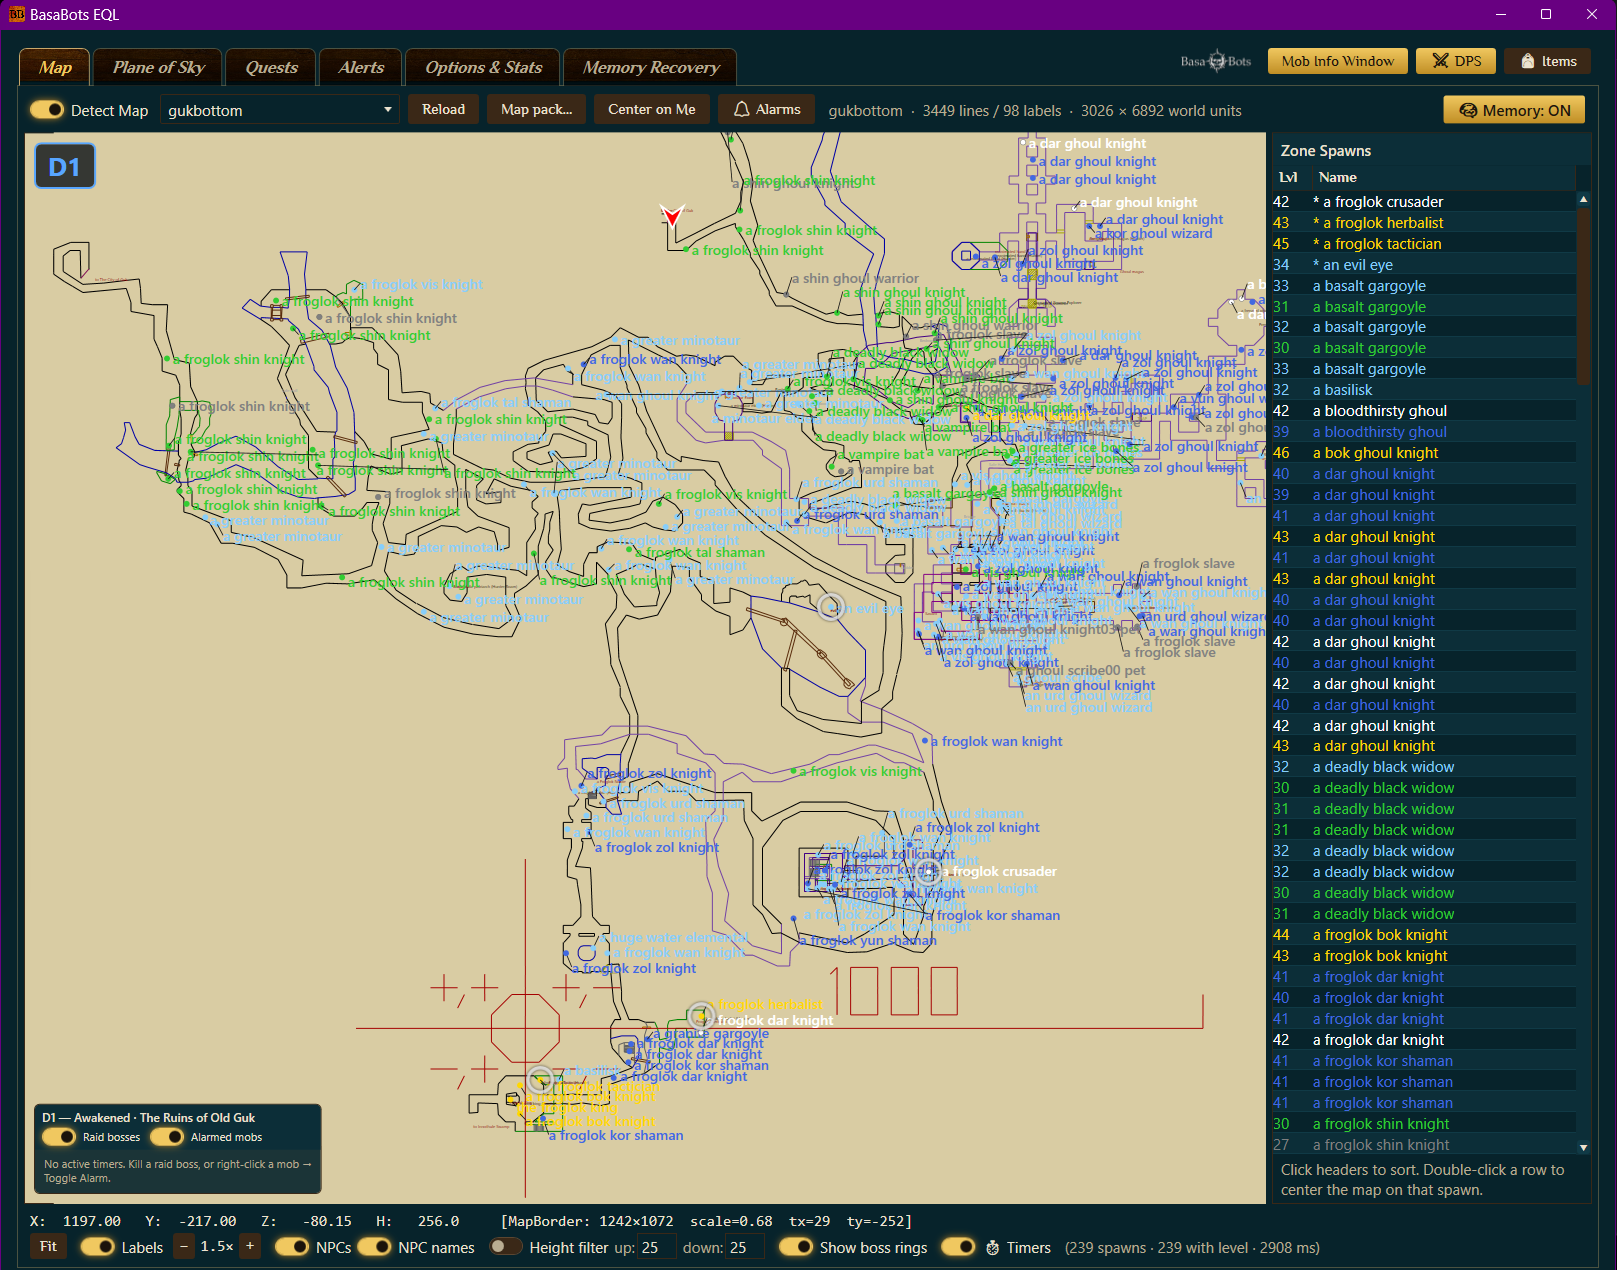Click 'a froglok kor shaman' map label at bottom

point(617,1136)
